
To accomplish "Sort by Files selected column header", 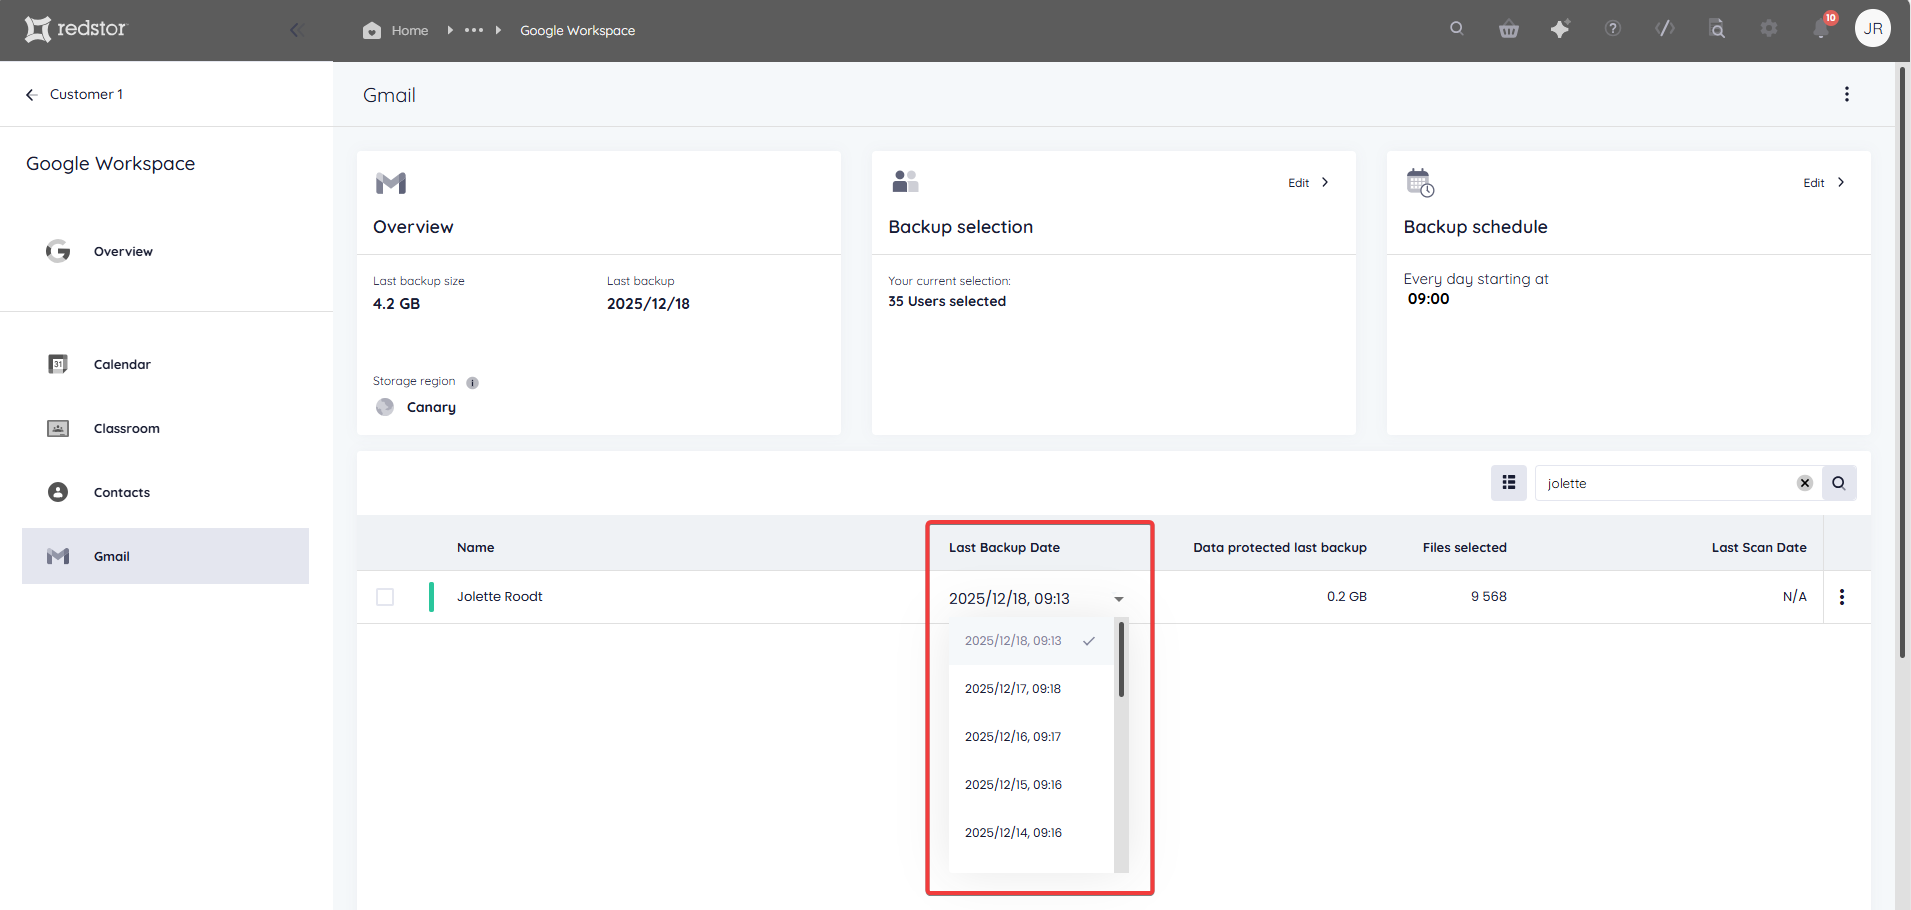I will tap(1465, 548).
